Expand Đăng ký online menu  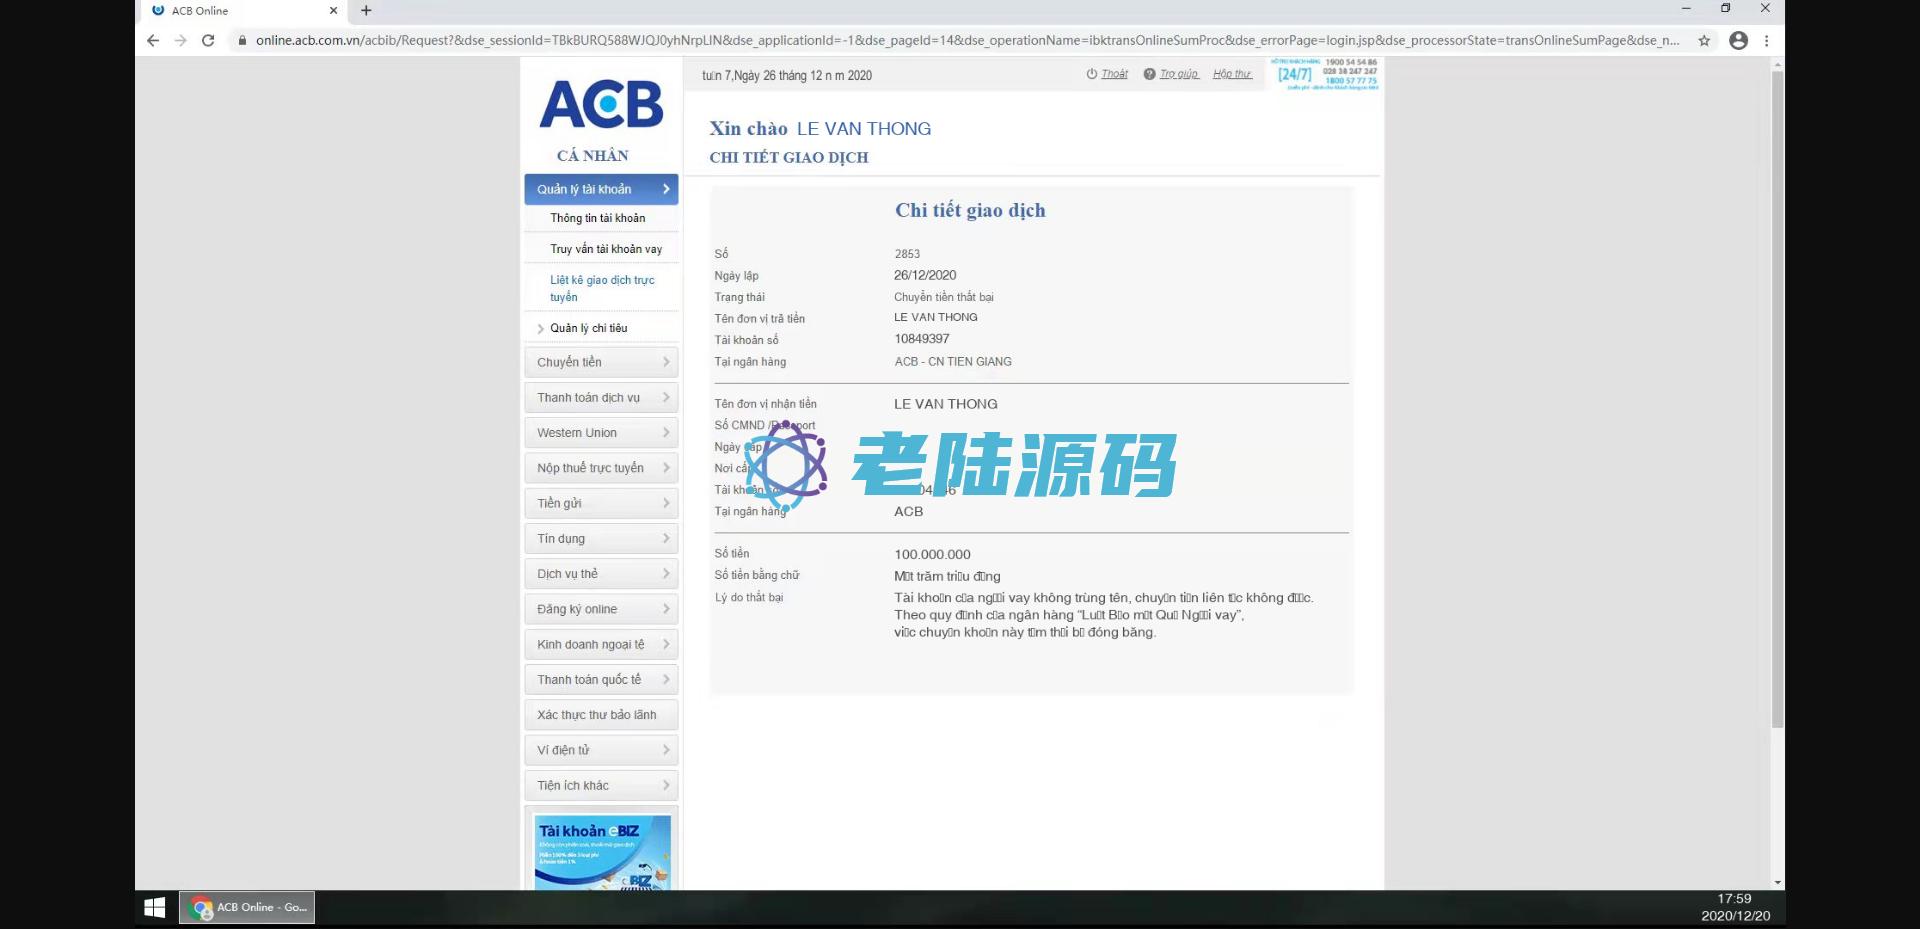tap(601, 609)
